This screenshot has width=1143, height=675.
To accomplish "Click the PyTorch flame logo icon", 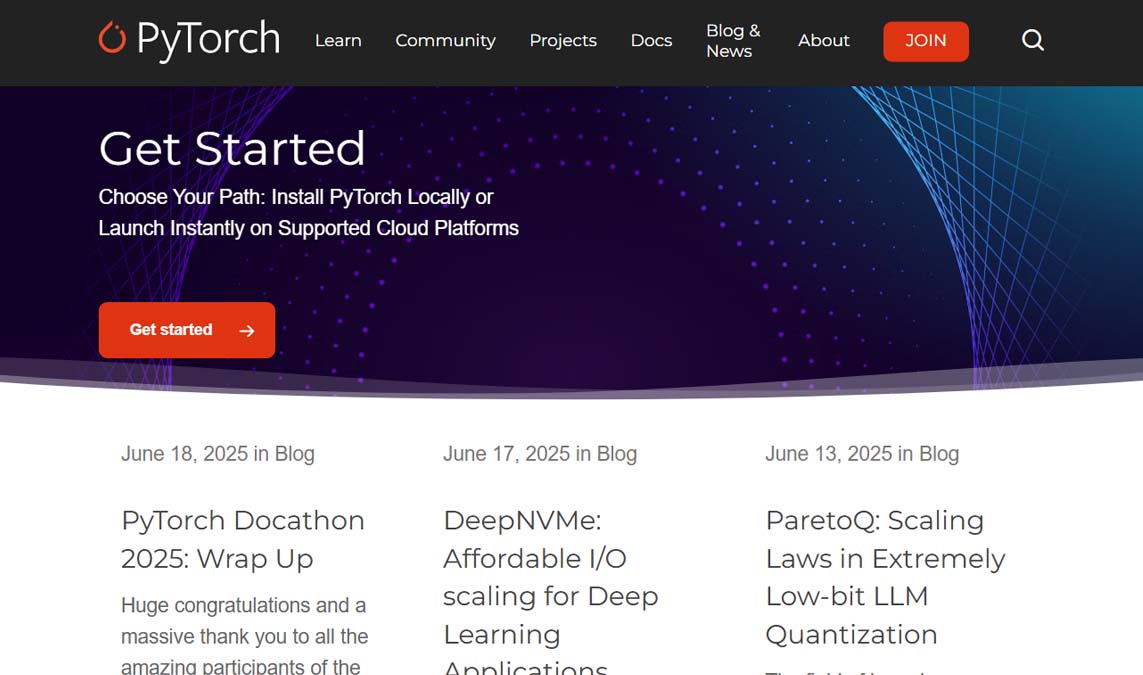I will pos(112,37).
